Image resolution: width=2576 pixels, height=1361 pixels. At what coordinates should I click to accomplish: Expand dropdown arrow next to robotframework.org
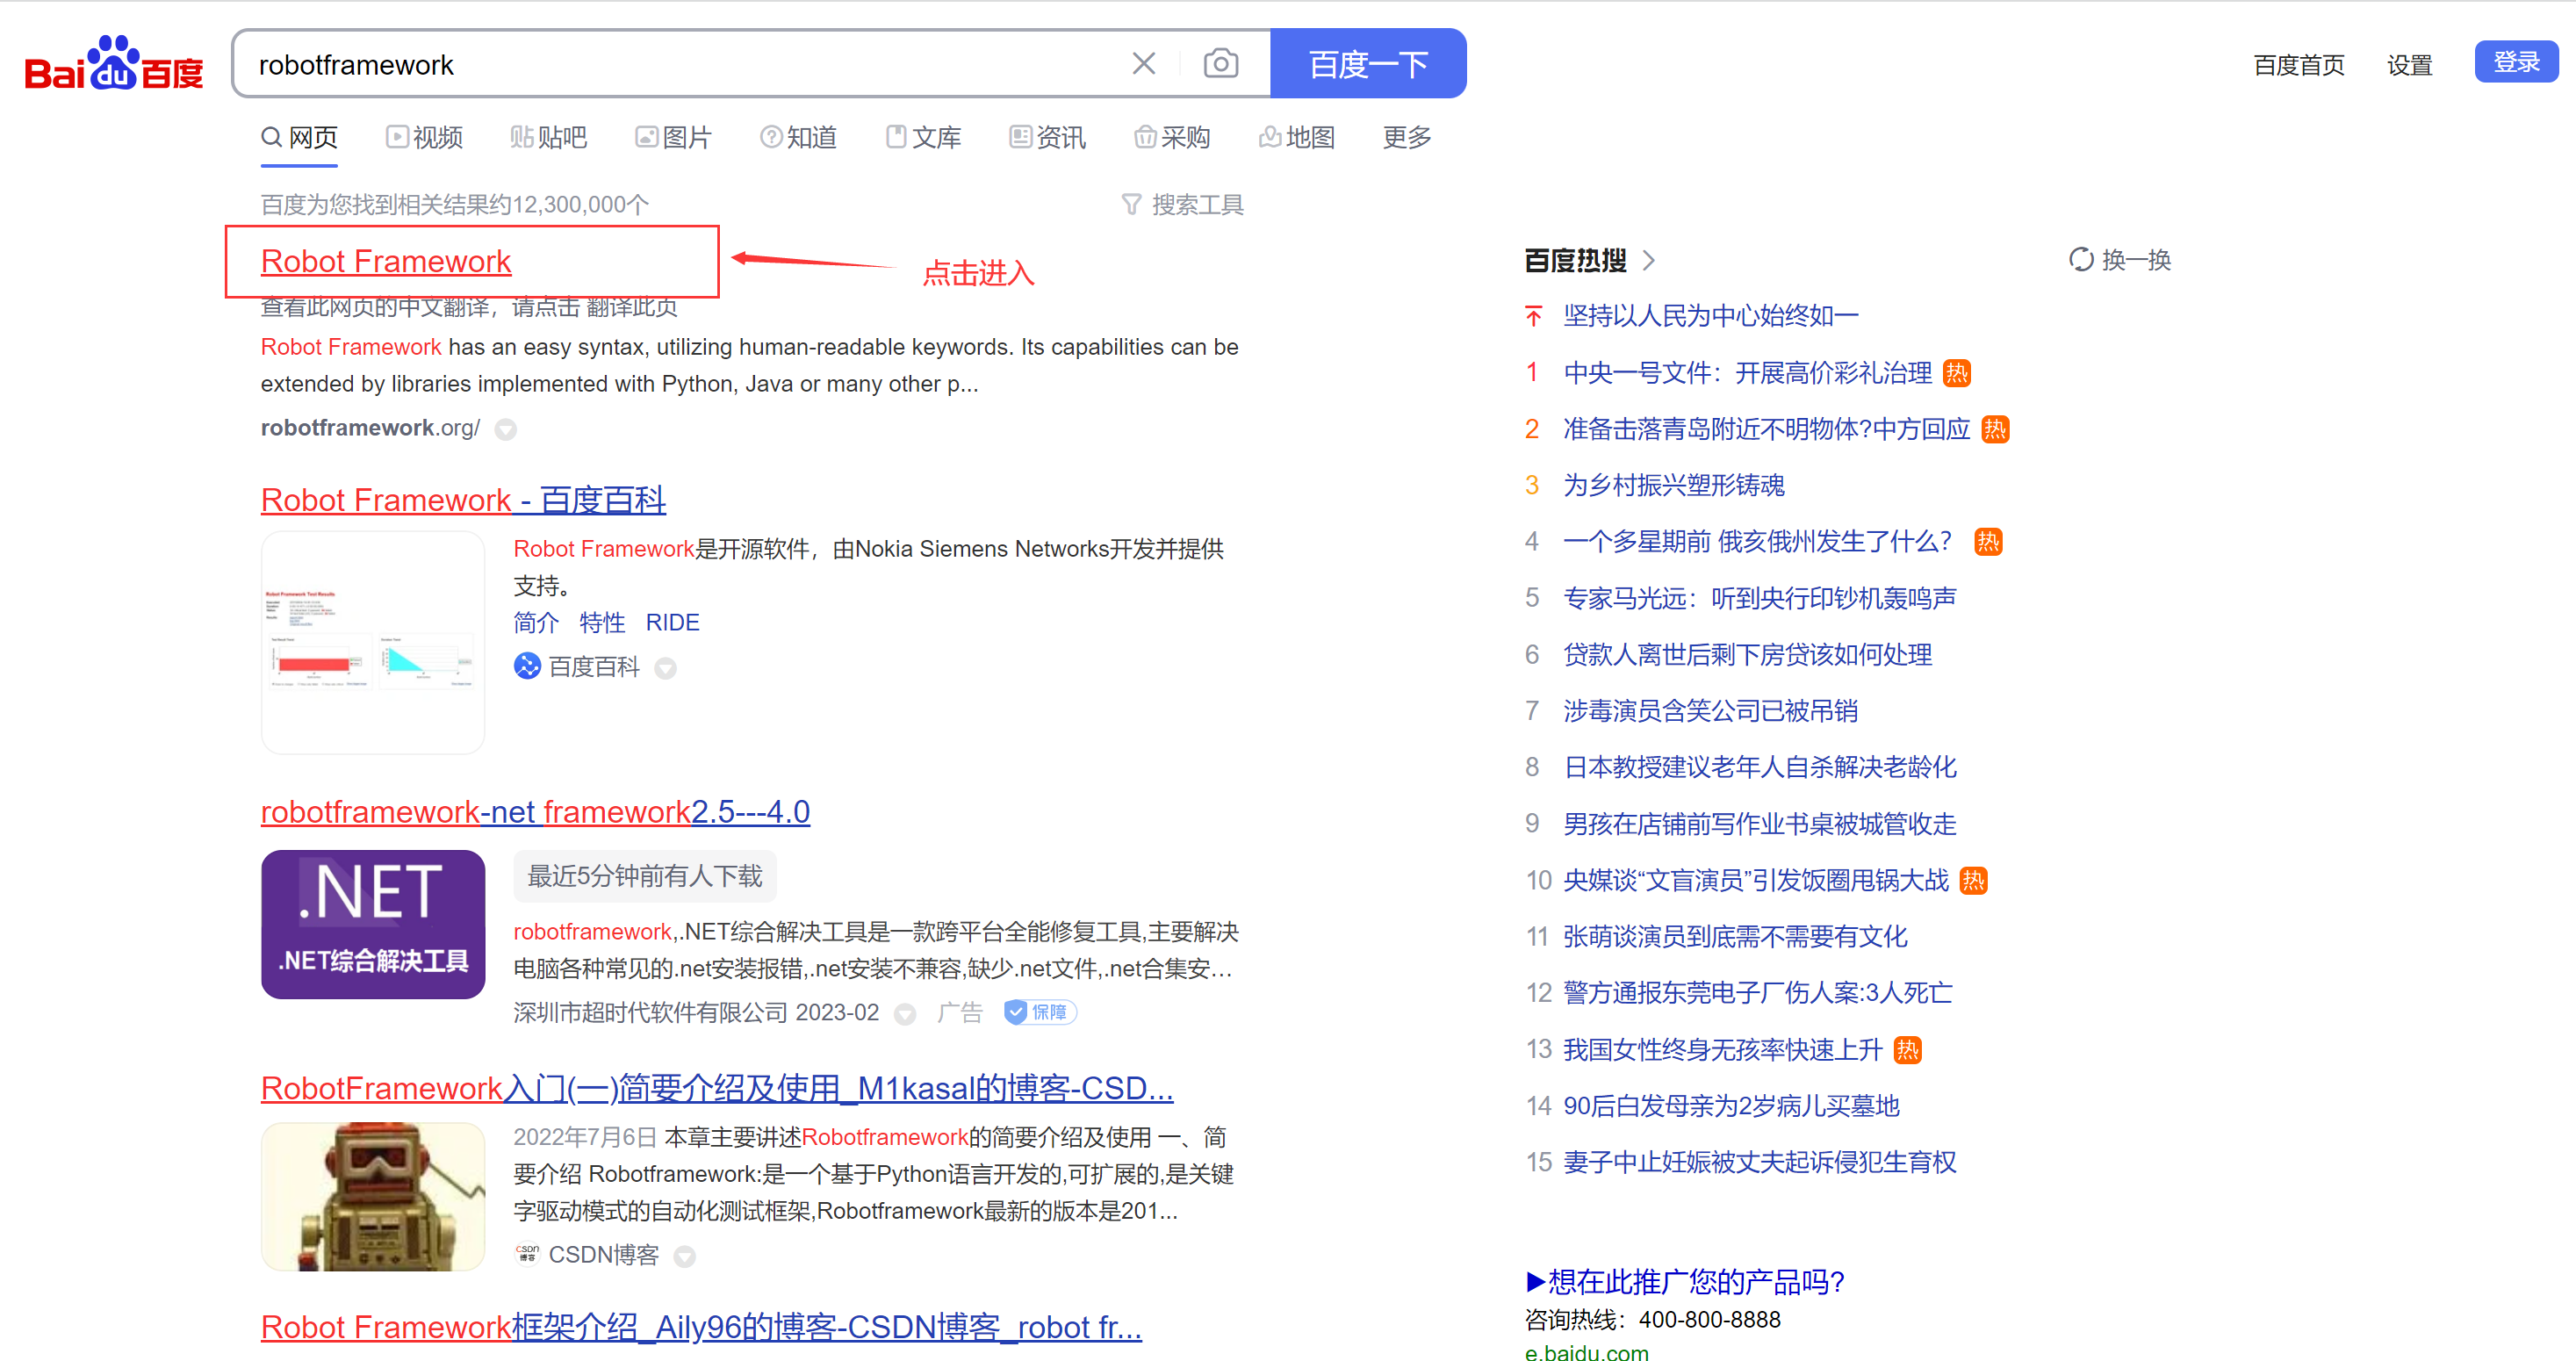click(x=506, y=430)
